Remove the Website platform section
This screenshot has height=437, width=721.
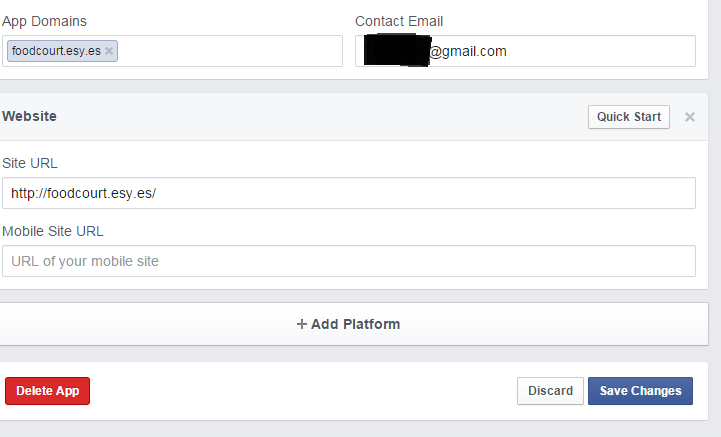(689, 117)
